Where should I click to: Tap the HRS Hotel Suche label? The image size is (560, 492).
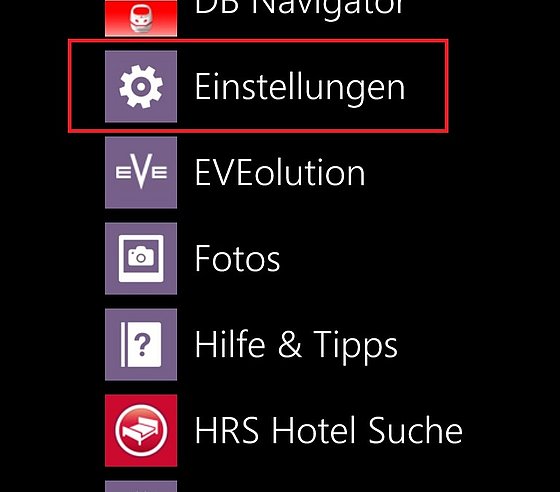tap(329, 431)
